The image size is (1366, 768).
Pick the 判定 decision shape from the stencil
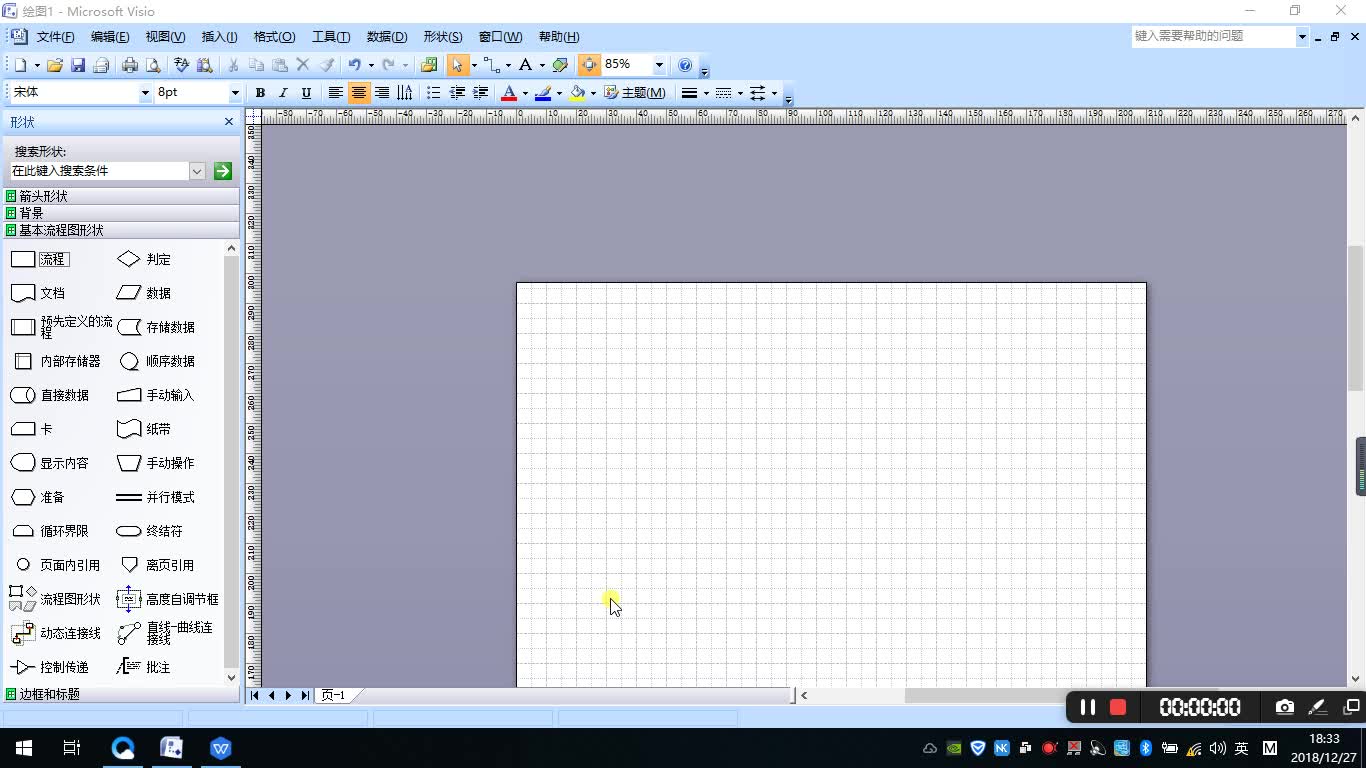128,258
